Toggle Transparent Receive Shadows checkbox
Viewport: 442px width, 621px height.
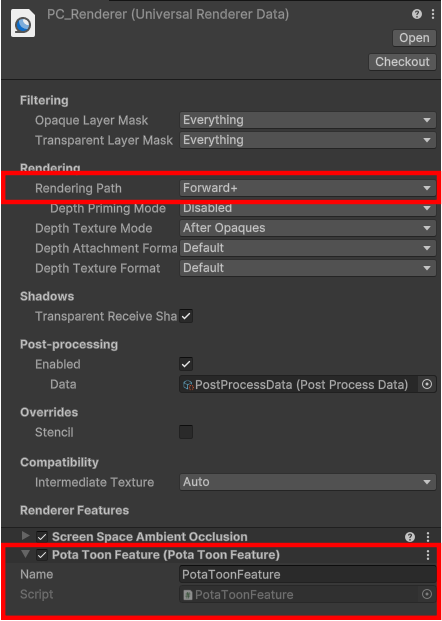[x=186, y=316]
